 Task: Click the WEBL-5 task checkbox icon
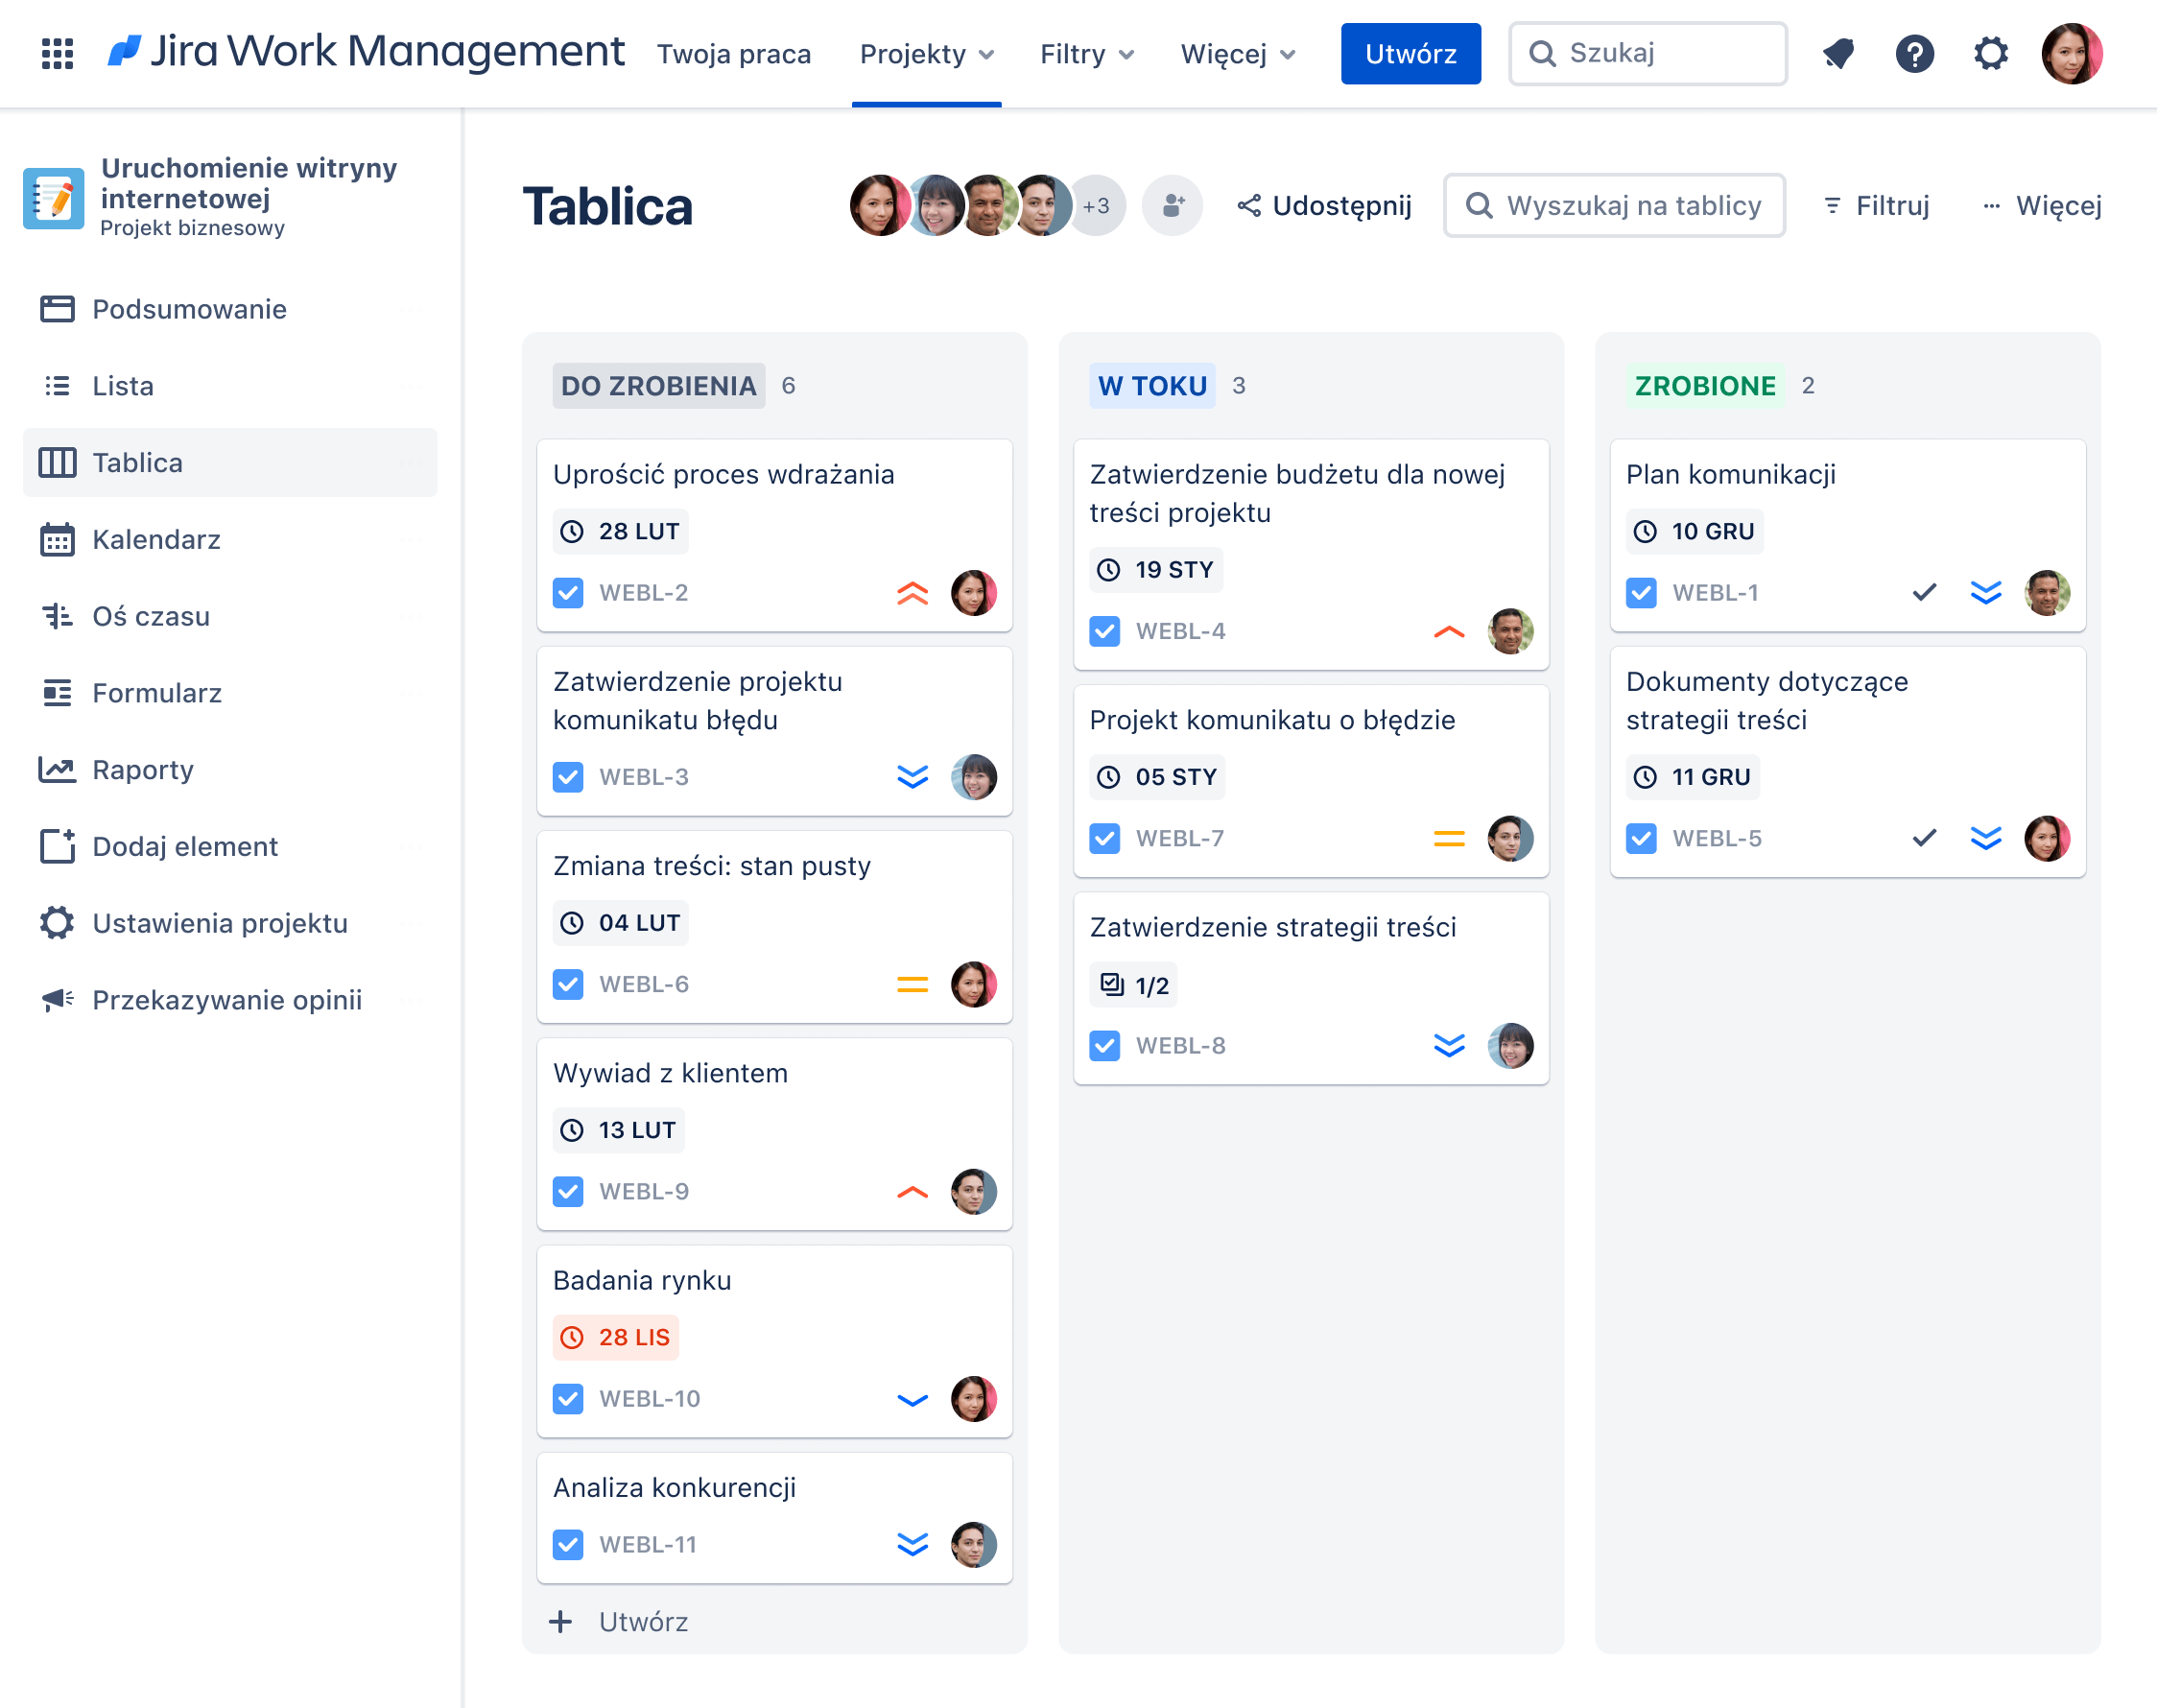pos(1641,838)
